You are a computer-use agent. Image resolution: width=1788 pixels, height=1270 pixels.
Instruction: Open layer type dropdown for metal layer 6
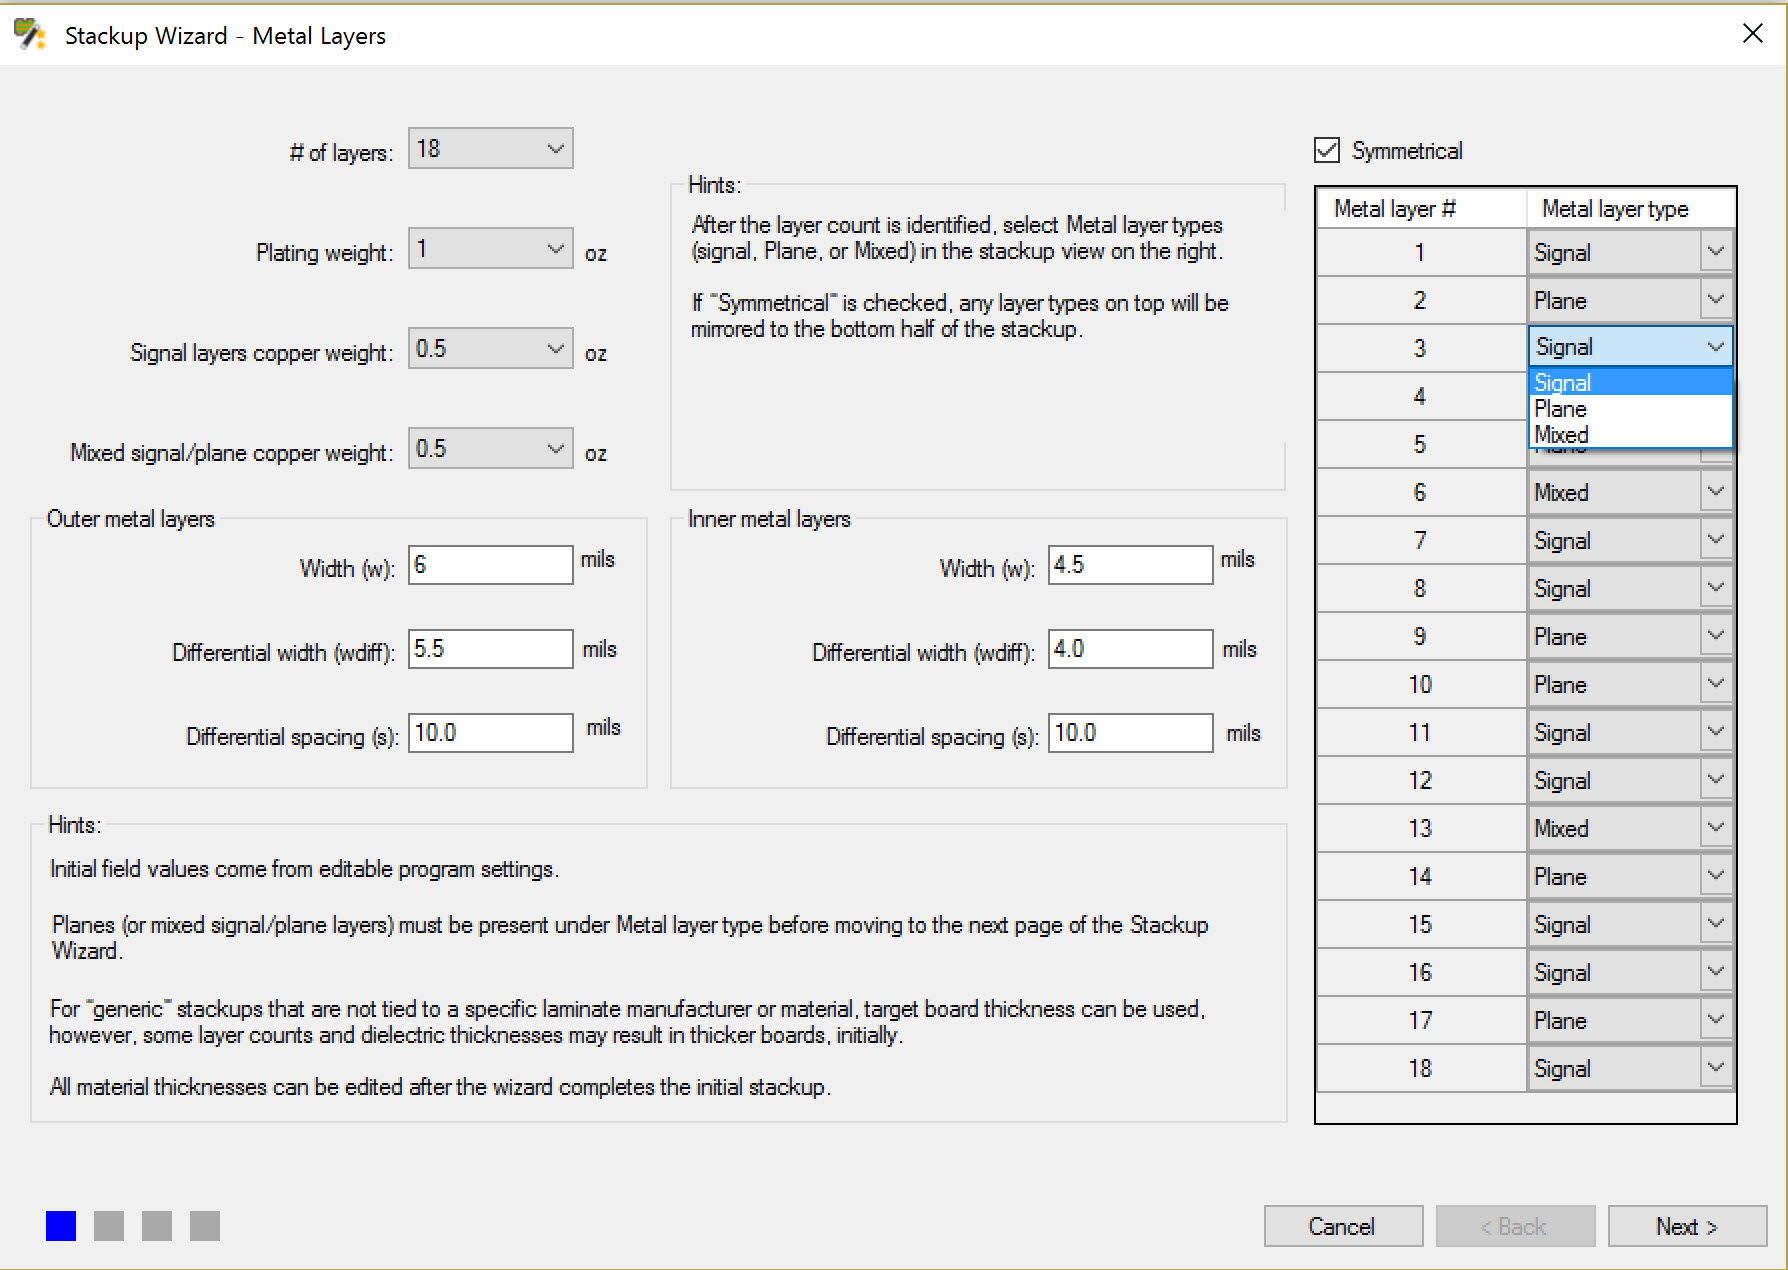1715,491
